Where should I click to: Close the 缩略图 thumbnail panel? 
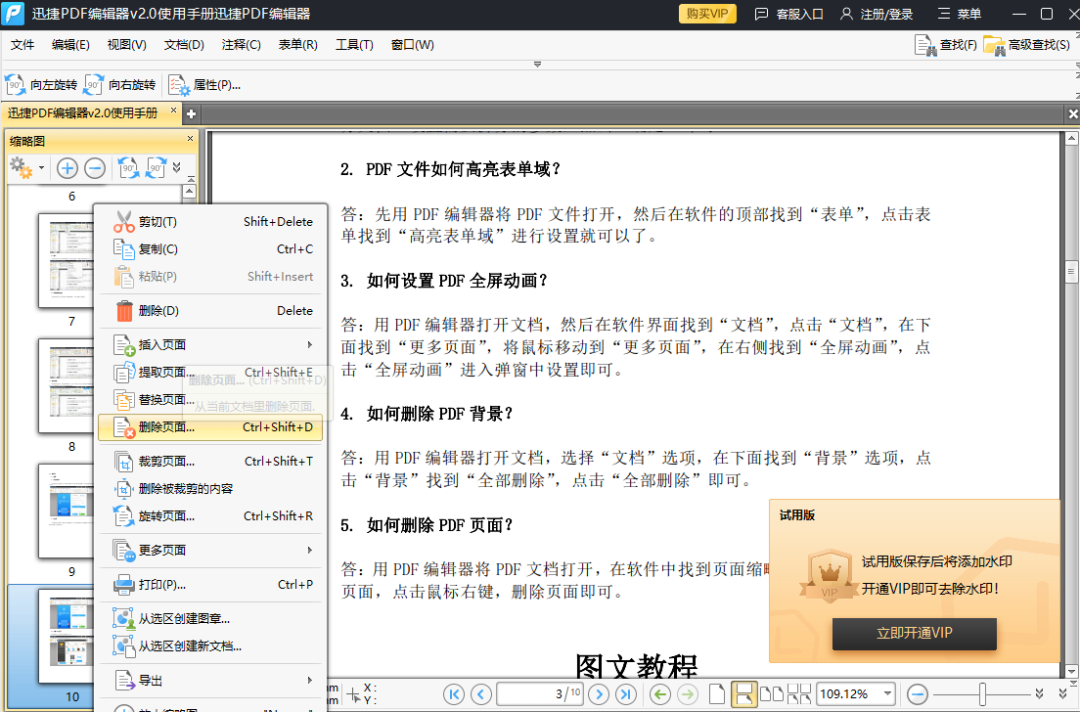pyautogui.click(x=190, y=139)
